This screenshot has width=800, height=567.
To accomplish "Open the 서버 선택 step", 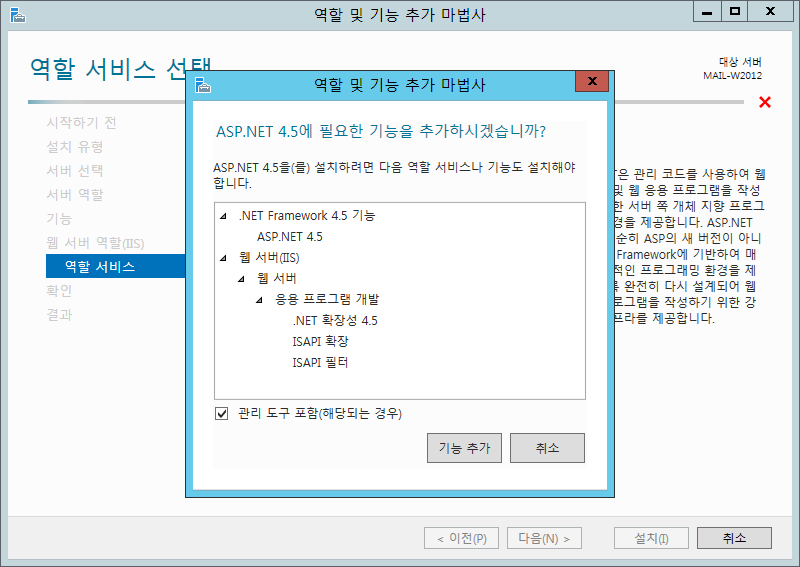I will [75, 170].
